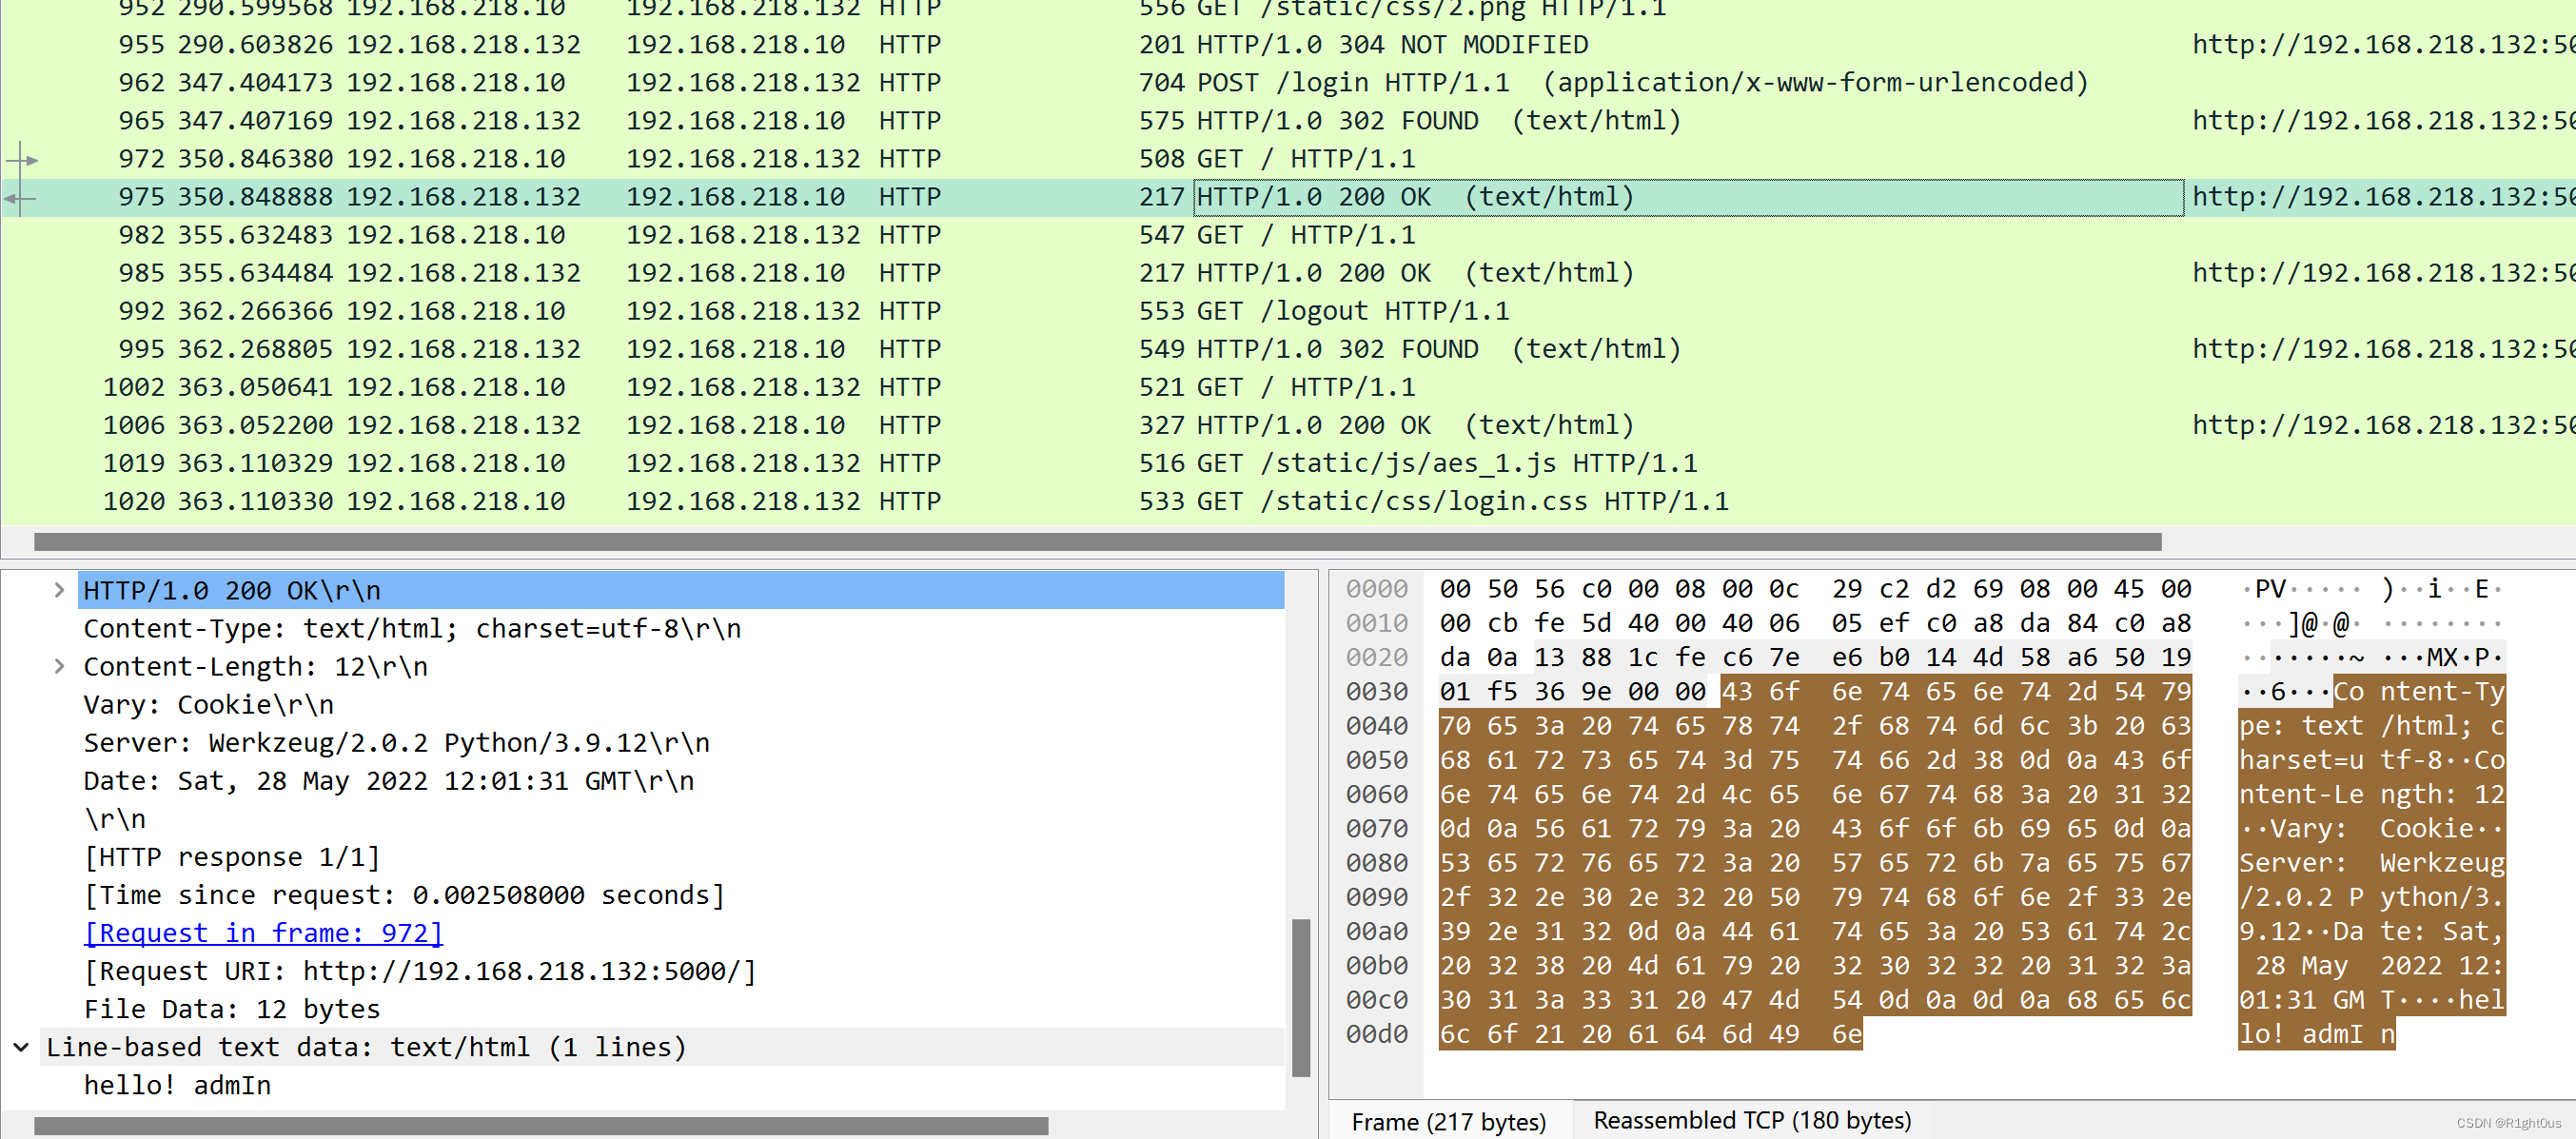Select the 'hello! admIn' text data line
This screenshot has height=1139, width=2576.
pos(177,1085)
